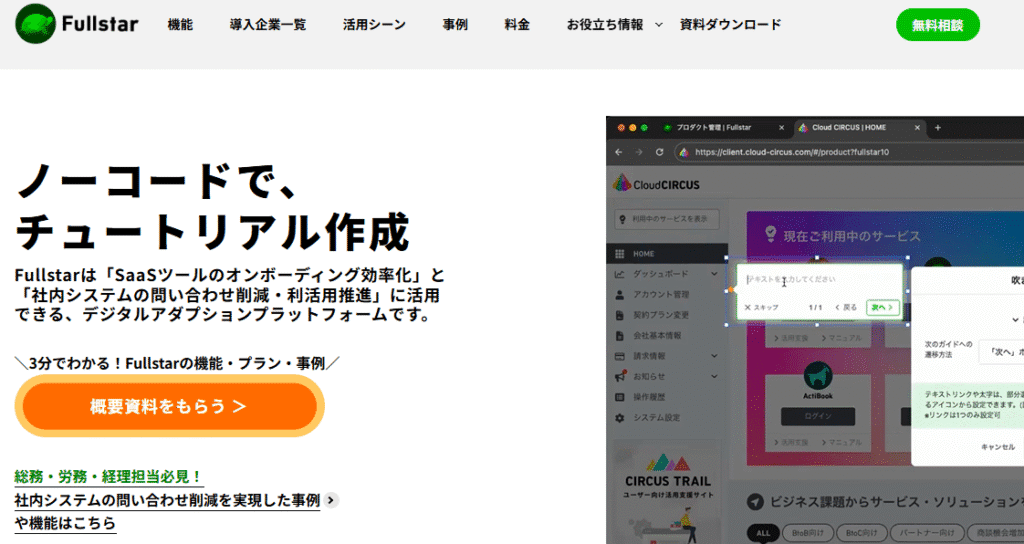Click green 無料相談 button
1024x544 pixels.
coord(938,25)
